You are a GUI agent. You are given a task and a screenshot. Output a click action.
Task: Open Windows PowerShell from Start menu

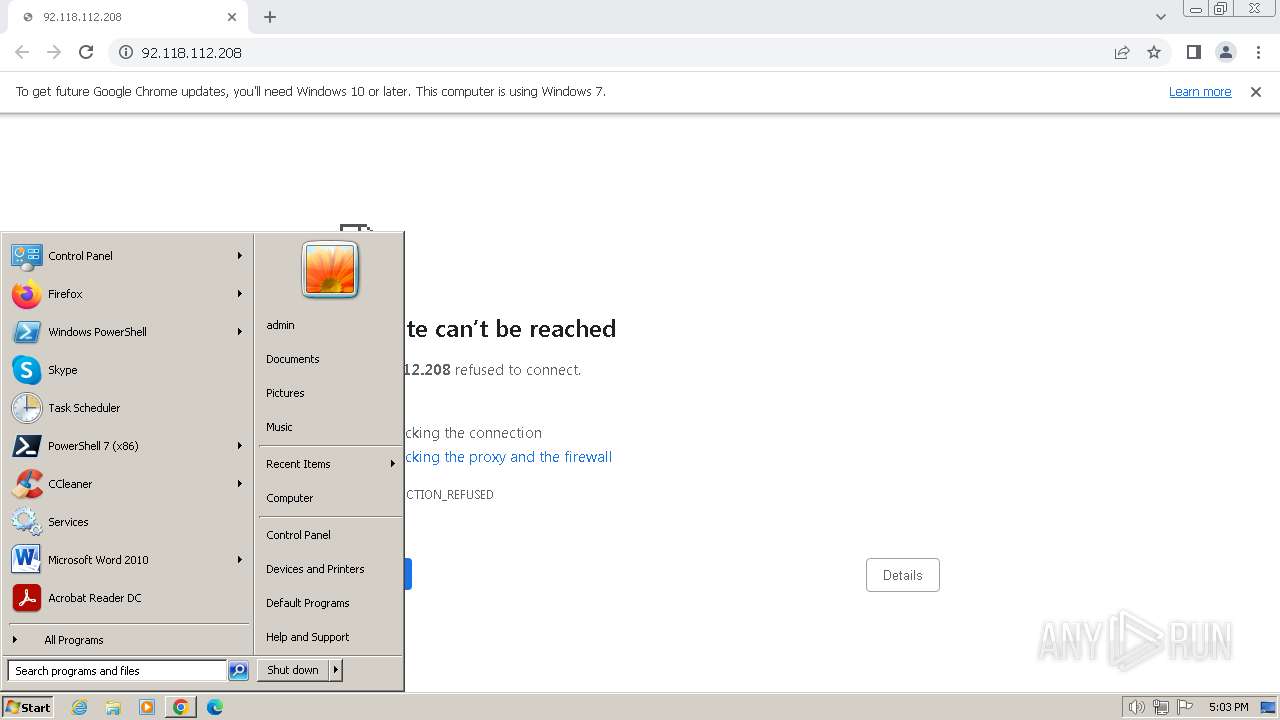tap(128, 332)
